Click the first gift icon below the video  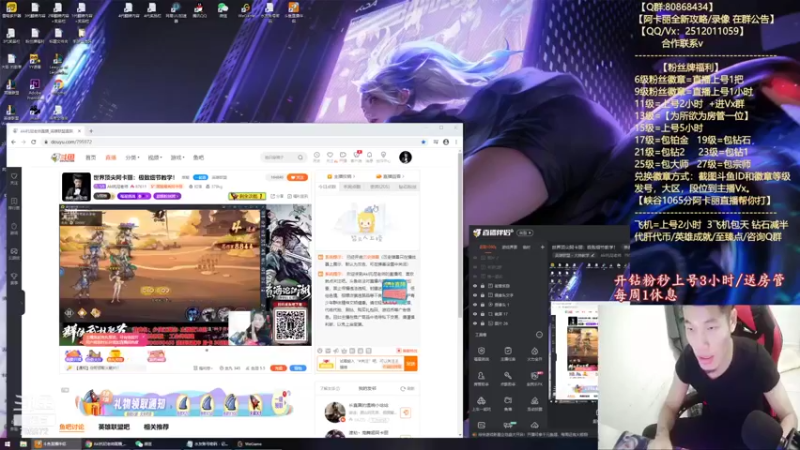pos(73,356)
